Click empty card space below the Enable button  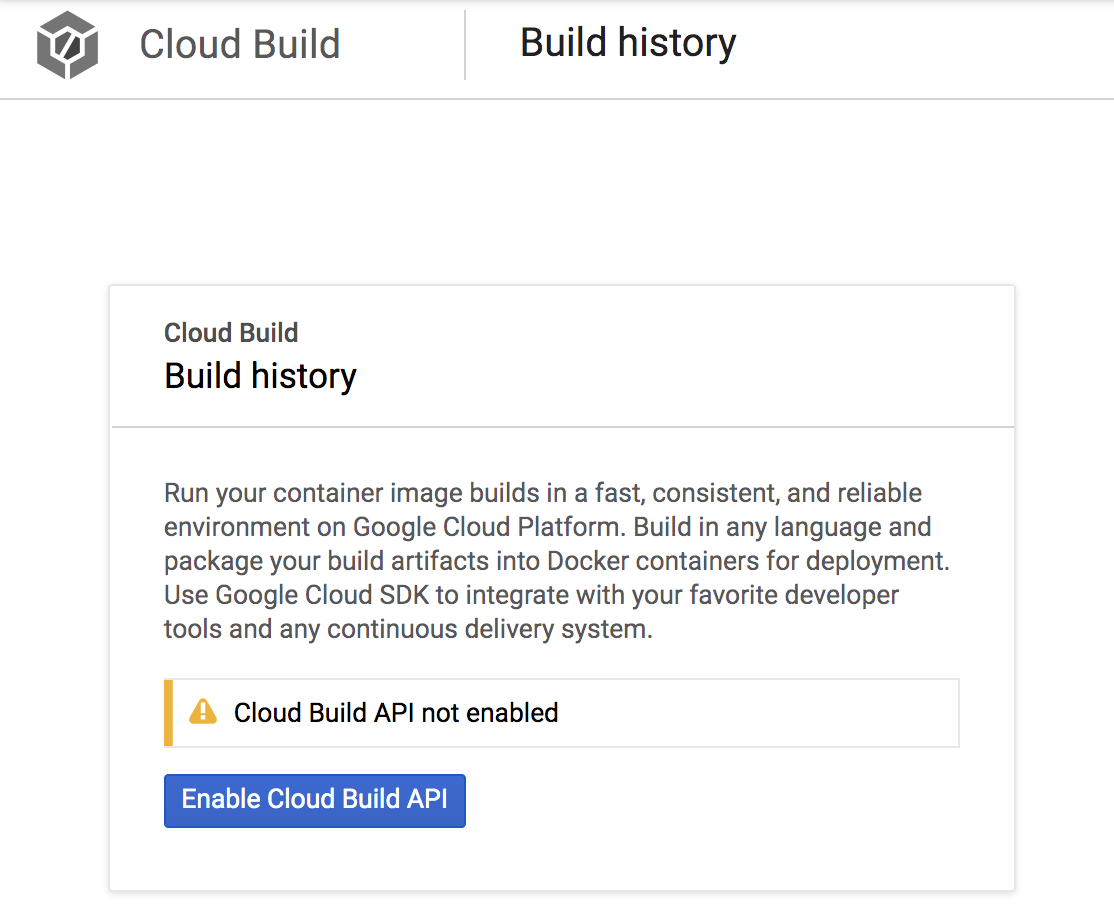[x=560, y=860]
